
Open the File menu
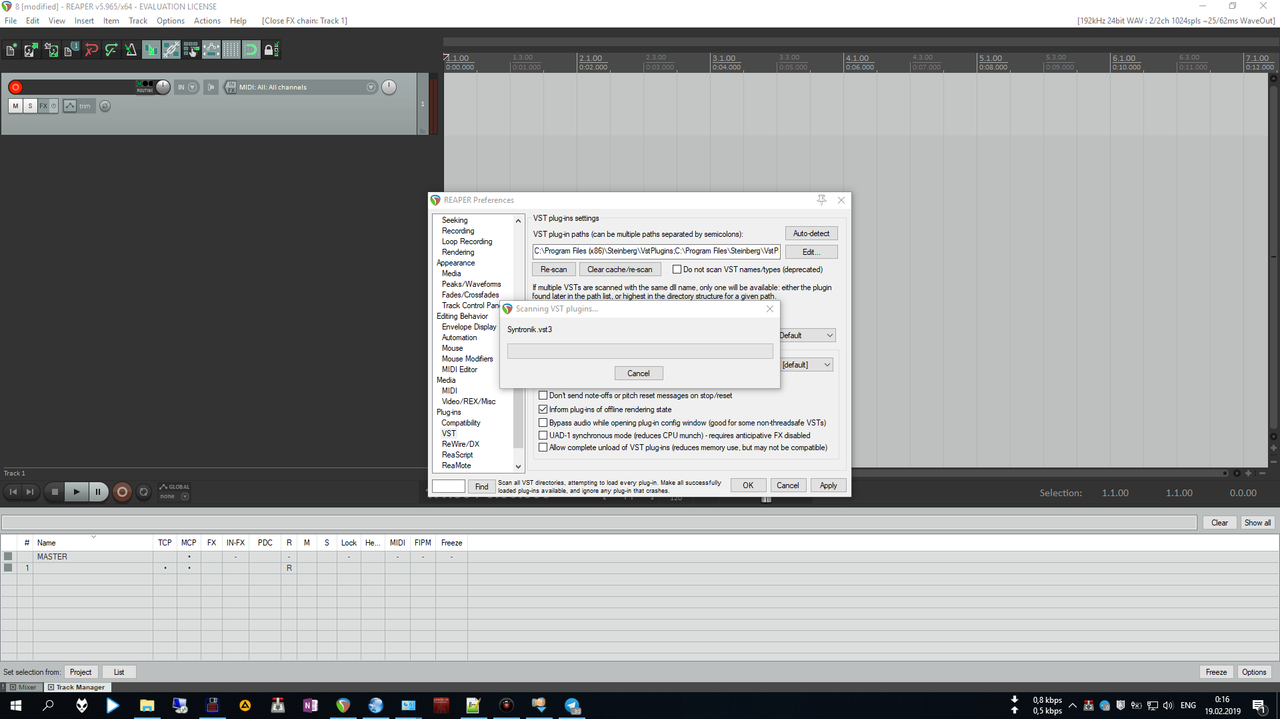point(10,20)
